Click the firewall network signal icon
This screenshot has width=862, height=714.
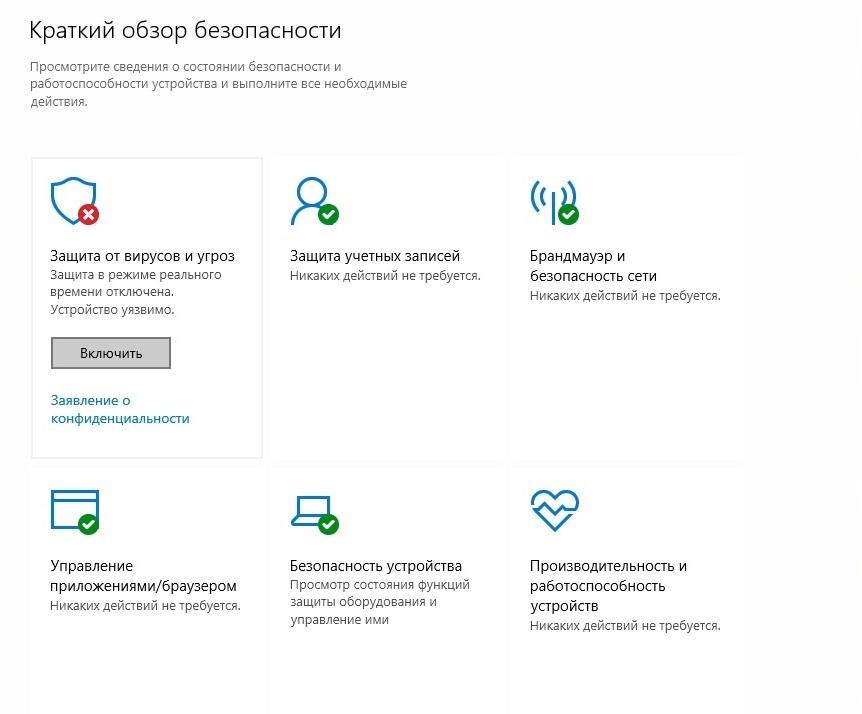pos(553,201)
